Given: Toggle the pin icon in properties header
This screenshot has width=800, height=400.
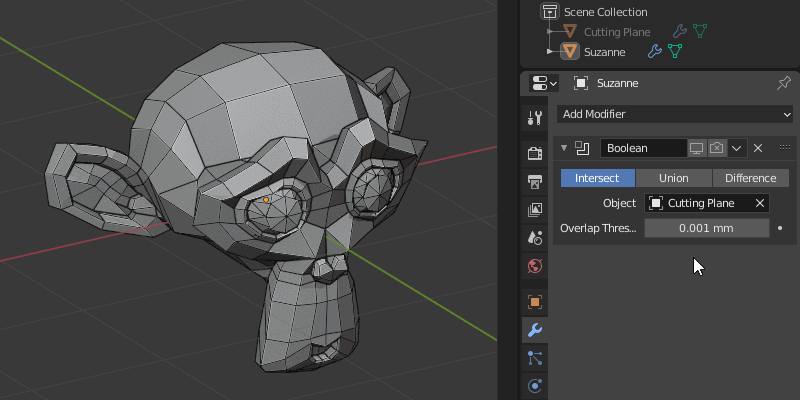Looking at the screenshot, I should pyautogui.click(x=784, y=83).
